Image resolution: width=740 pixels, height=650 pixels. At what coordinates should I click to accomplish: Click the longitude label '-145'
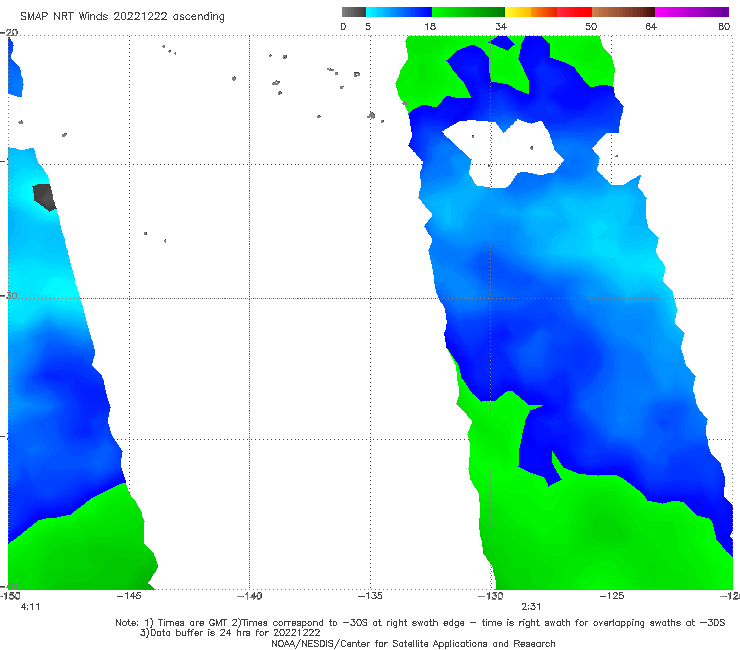click(x=129, y=596)
